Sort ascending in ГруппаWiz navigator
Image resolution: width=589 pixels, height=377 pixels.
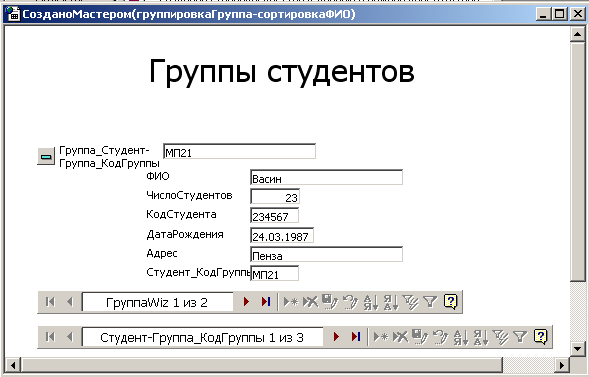pos(371,302)
